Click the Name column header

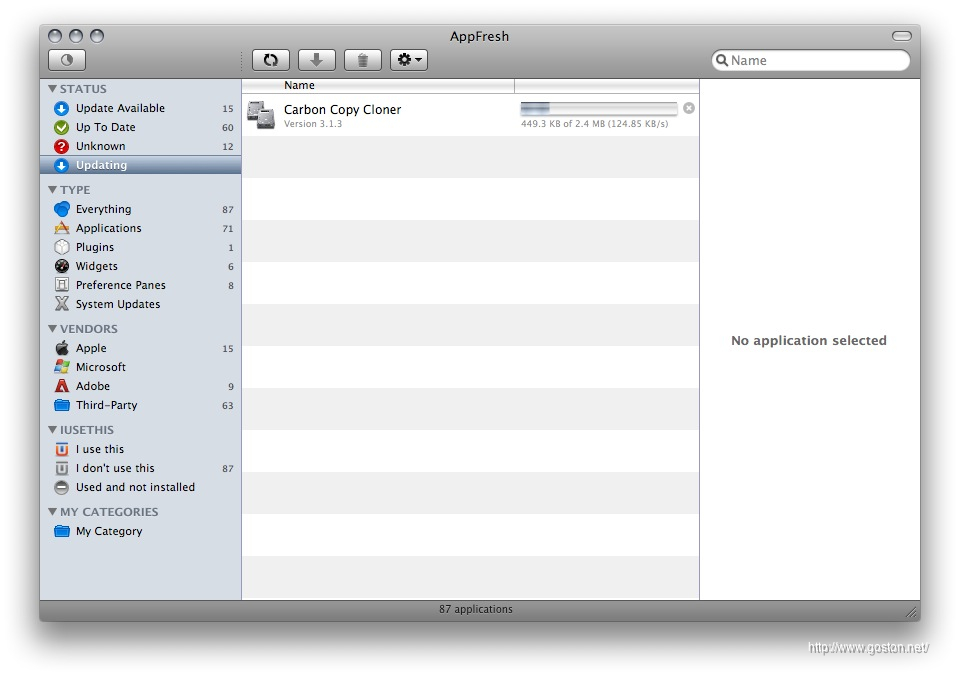[378, 86]
